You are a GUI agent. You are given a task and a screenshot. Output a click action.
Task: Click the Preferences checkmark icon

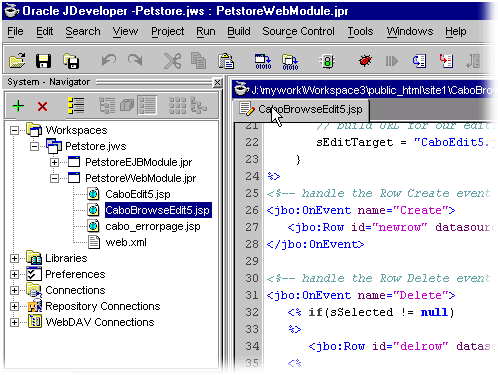[34, 274]
